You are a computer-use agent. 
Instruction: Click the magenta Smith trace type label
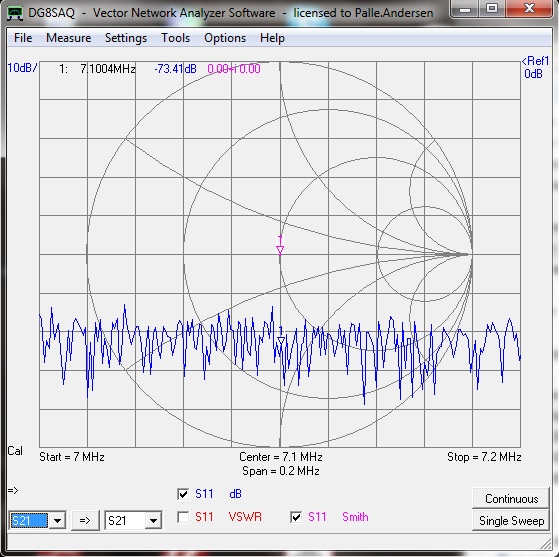point(355,517)
